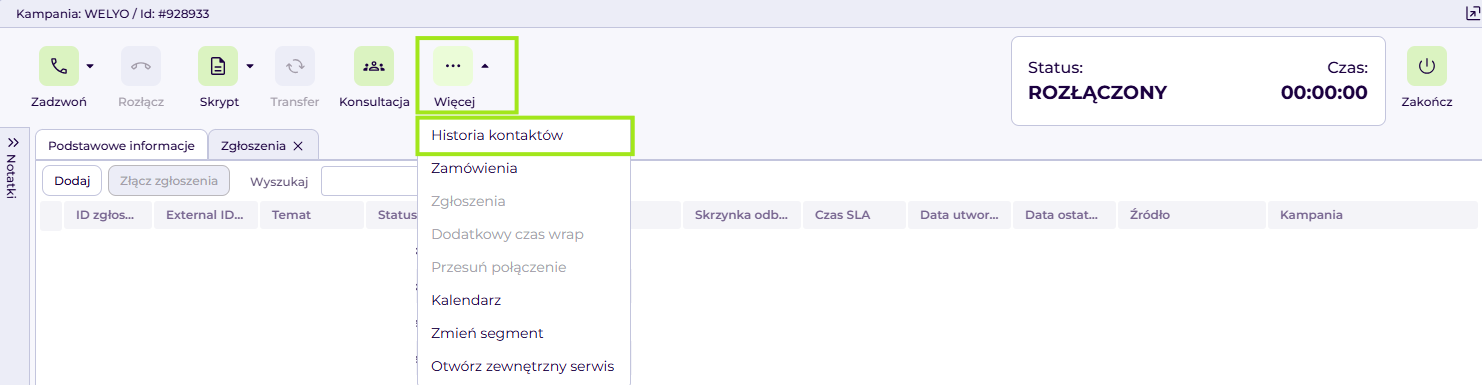Sort by the Data utworzenia column
Viewport: 1482px width, 385px height.
(960, 215)
